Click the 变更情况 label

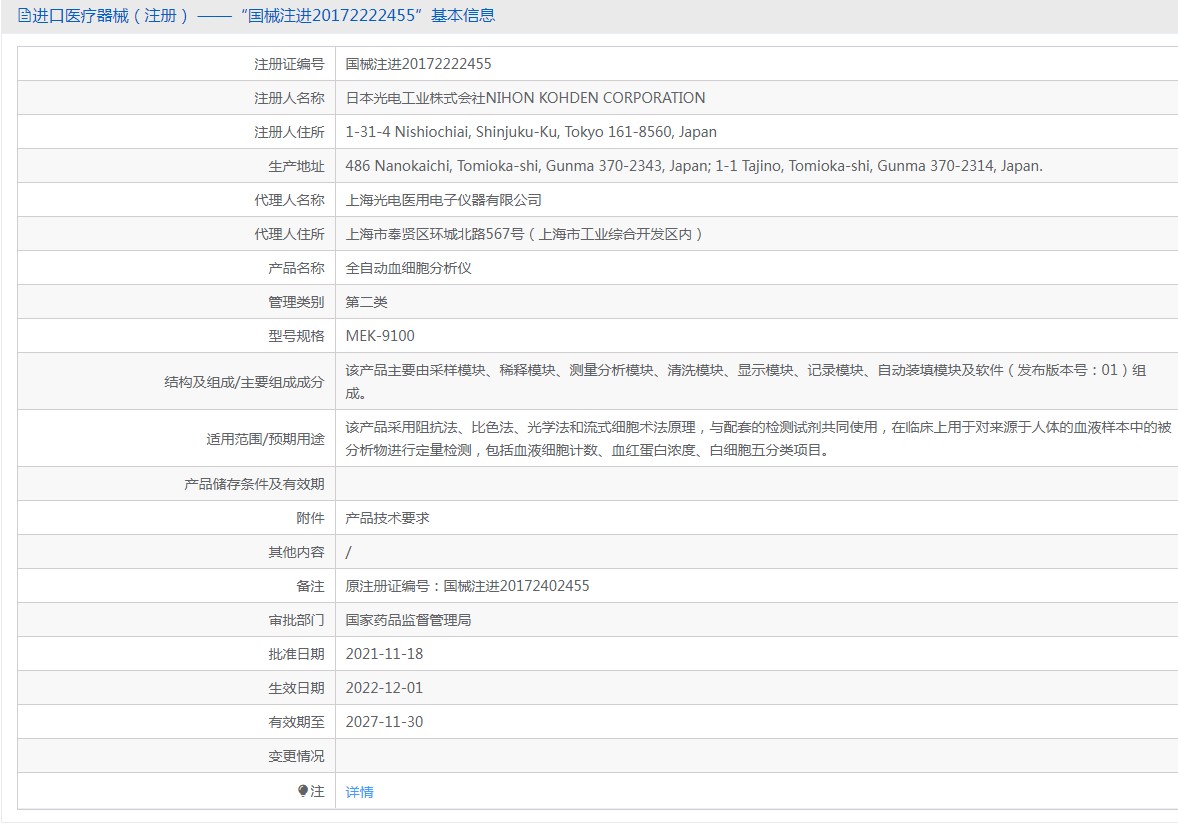297,756
